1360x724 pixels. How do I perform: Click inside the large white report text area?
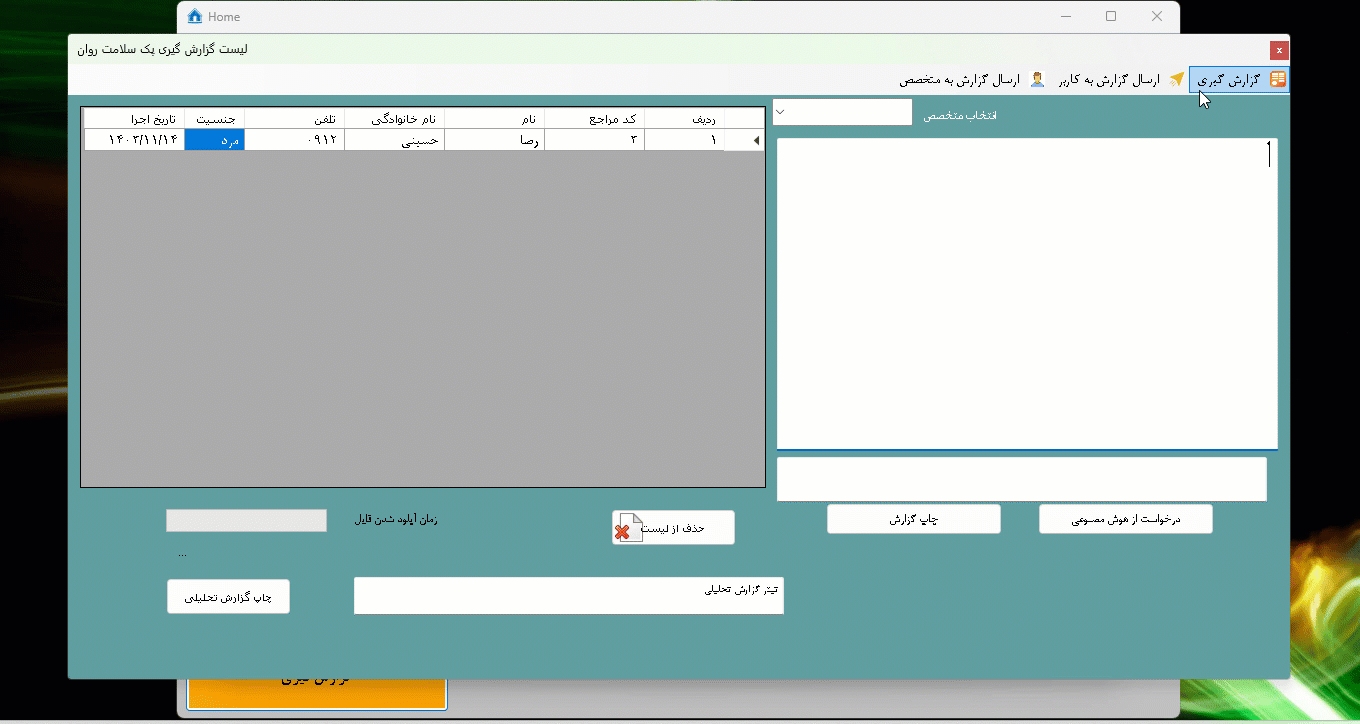(1027, 293)
